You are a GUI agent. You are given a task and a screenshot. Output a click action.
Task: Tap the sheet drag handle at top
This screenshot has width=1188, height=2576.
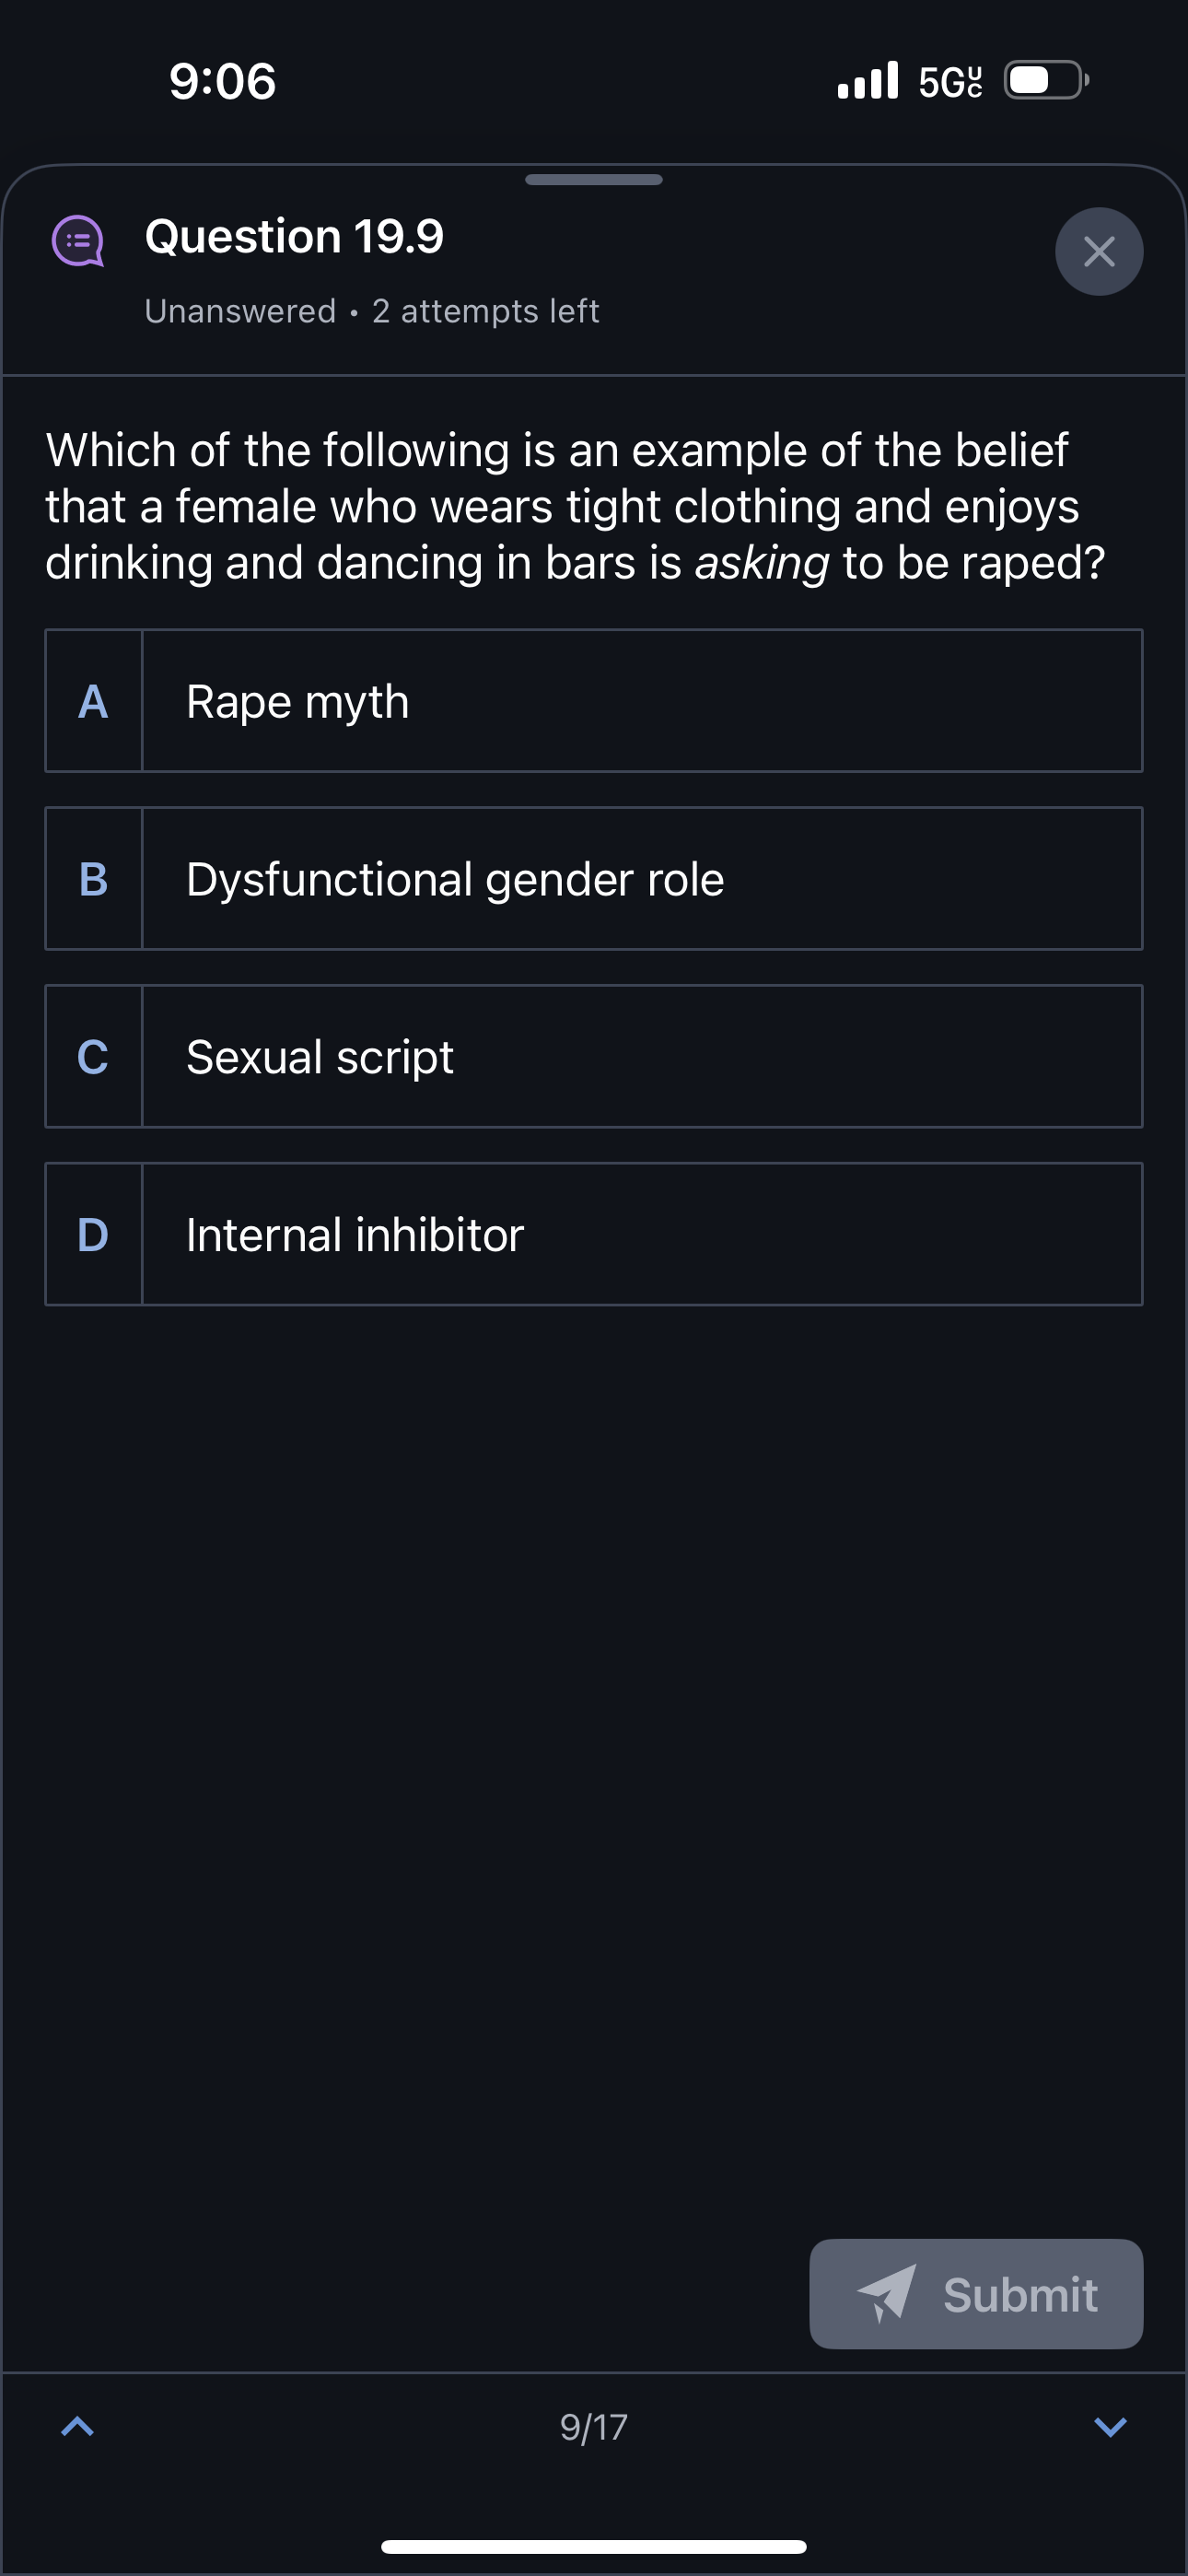point(593,180)
